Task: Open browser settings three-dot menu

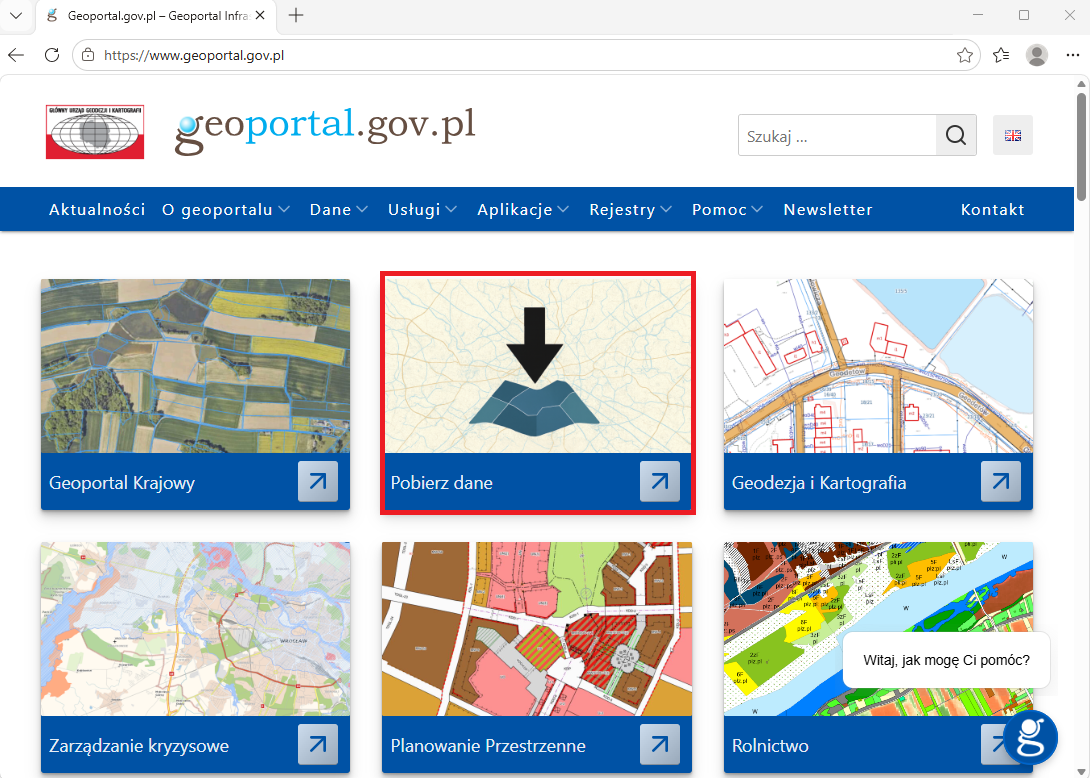Action: (1072, 55)
